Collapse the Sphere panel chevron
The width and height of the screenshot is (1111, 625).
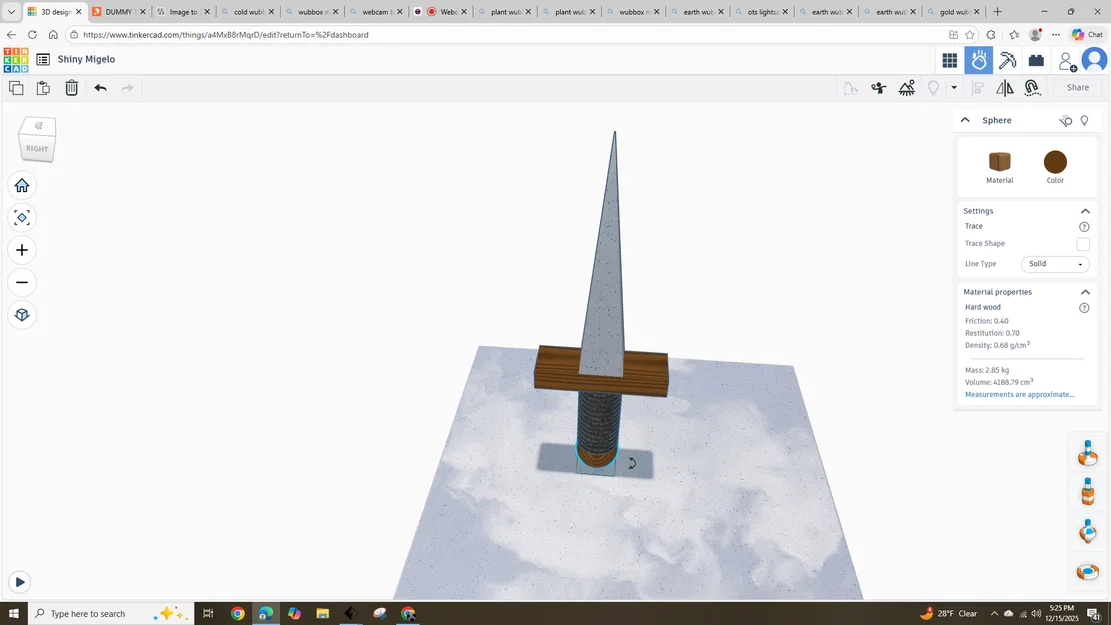click(x=965, y=120)
